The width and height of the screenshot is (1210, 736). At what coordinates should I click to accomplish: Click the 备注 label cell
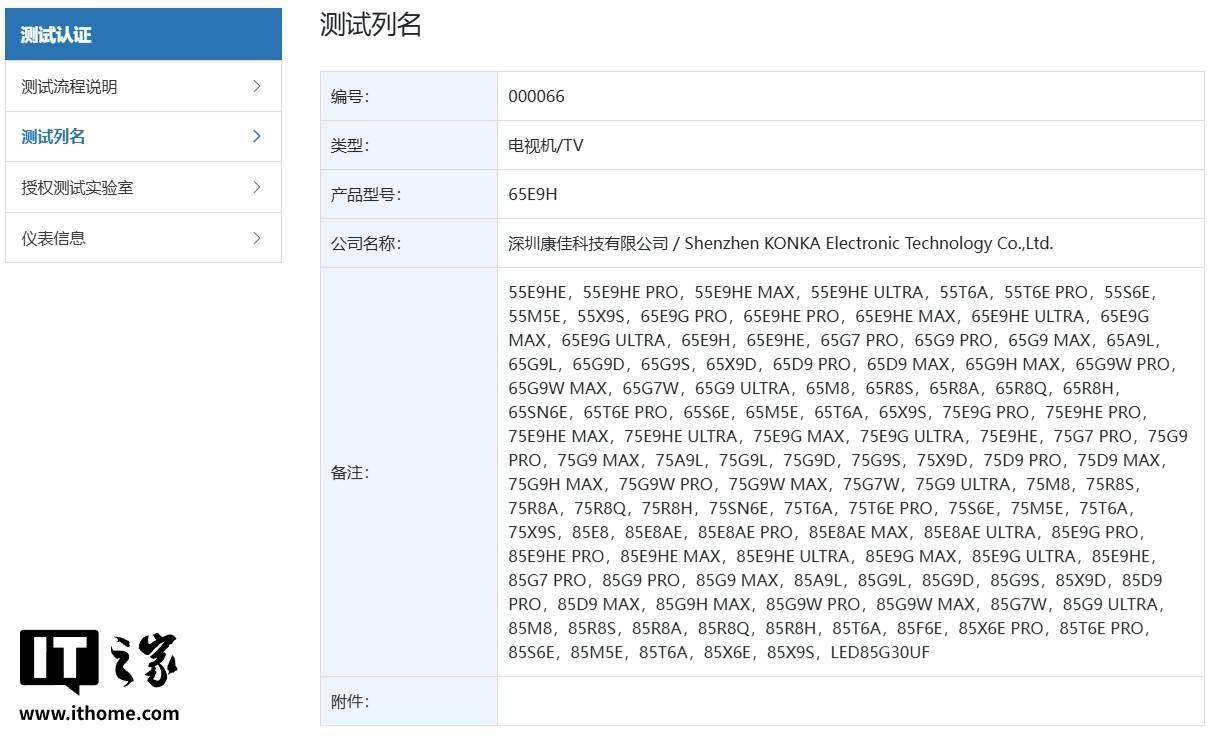point(409,472)
